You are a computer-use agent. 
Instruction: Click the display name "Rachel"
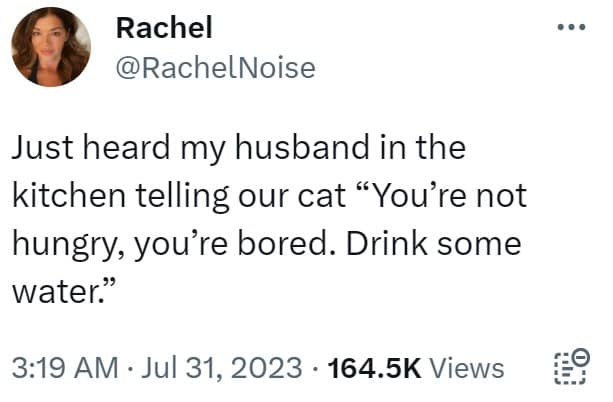[x=164, y=28]
